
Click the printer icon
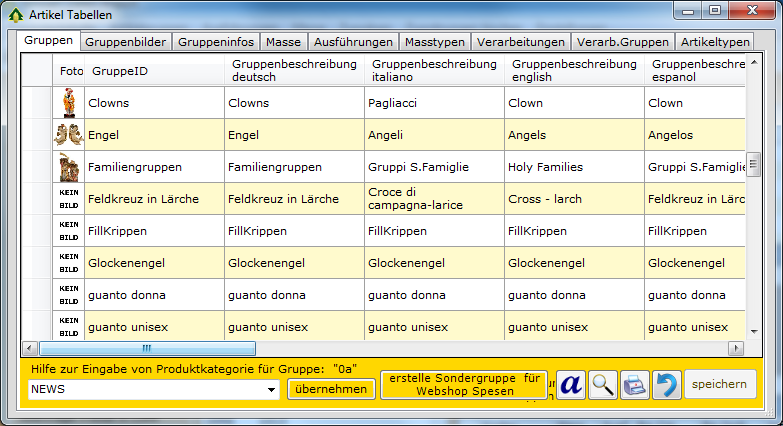pos(635,385)
